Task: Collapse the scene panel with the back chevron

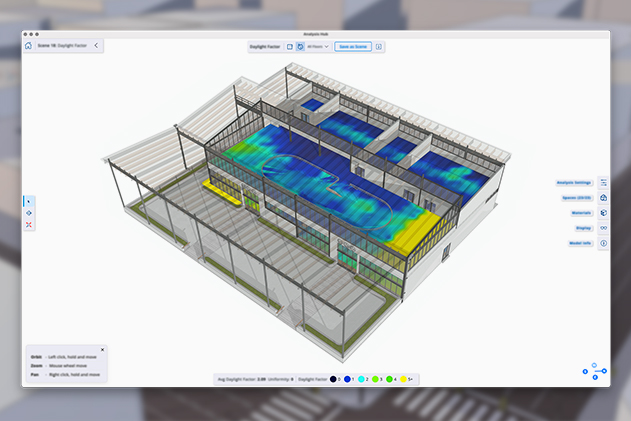Action: (96, 45)
